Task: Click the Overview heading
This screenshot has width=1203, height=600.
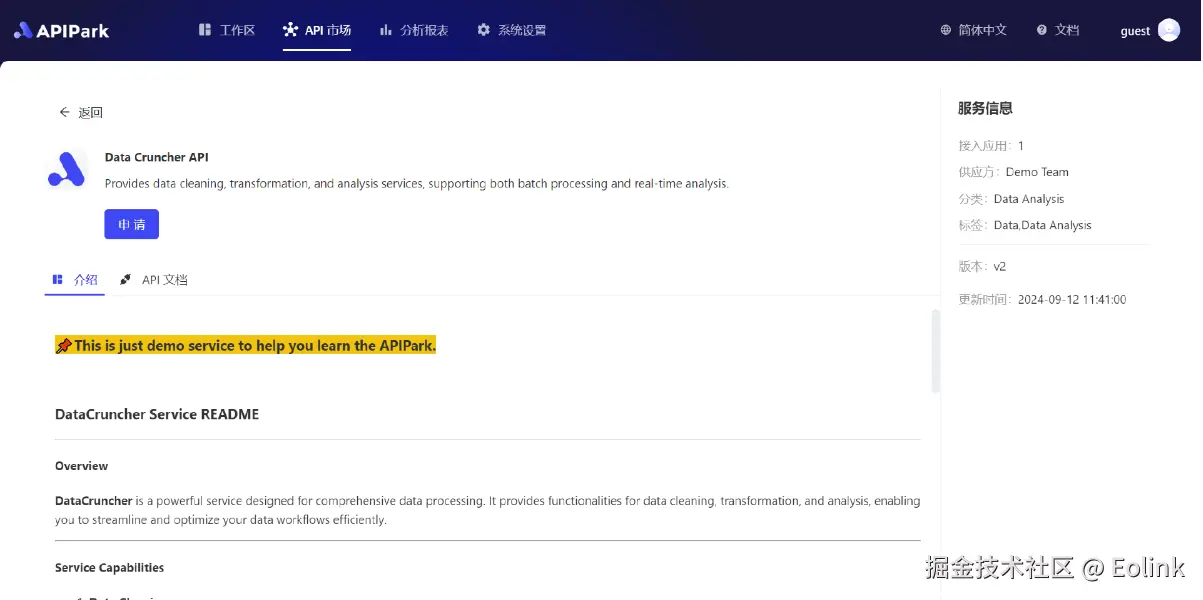Action: pos(82,466)
